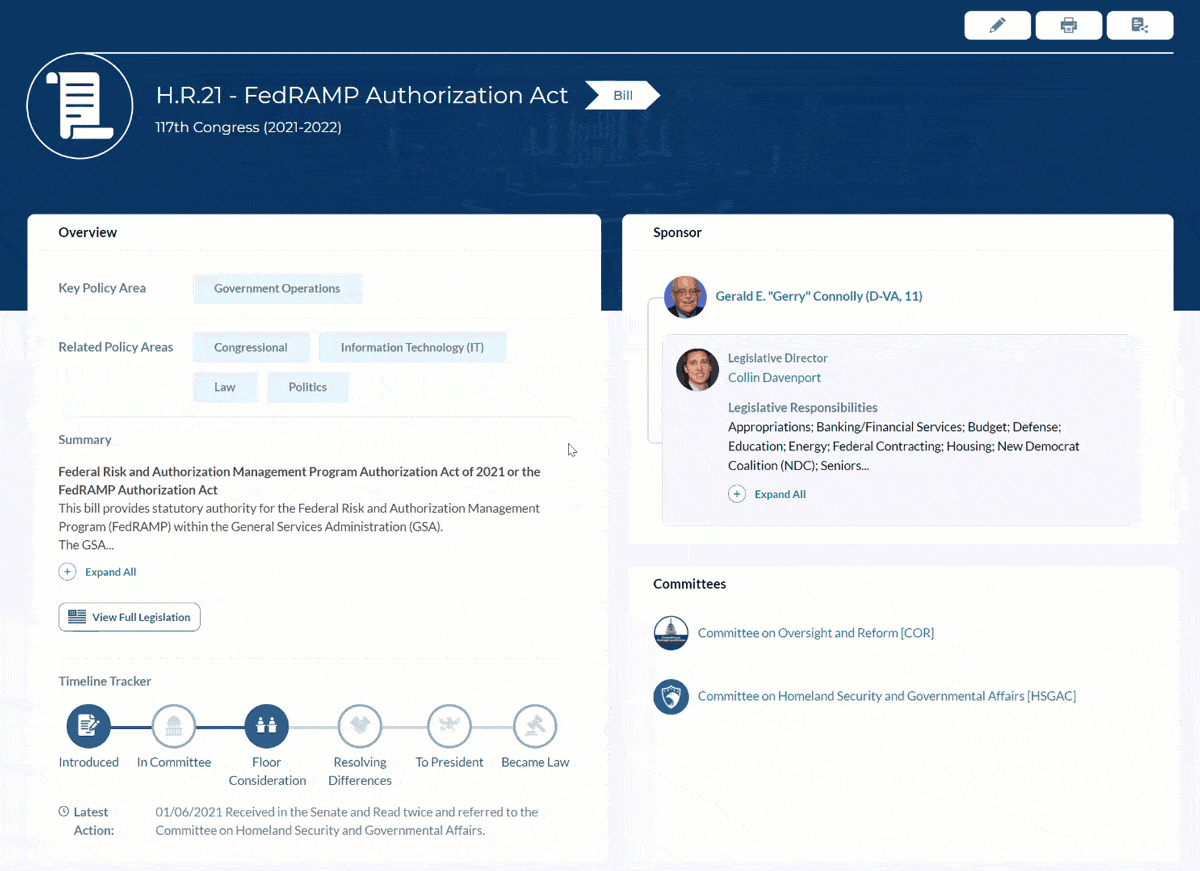
Task: Click the Summary section heading
Action: tap(85, 439)
